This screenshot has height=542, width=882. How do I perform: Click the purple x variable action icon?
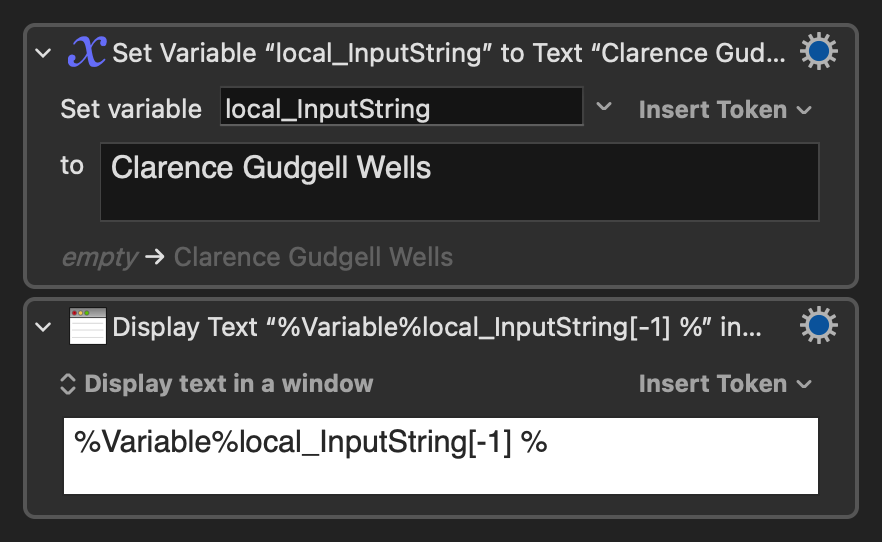click(x=87, y=52)
